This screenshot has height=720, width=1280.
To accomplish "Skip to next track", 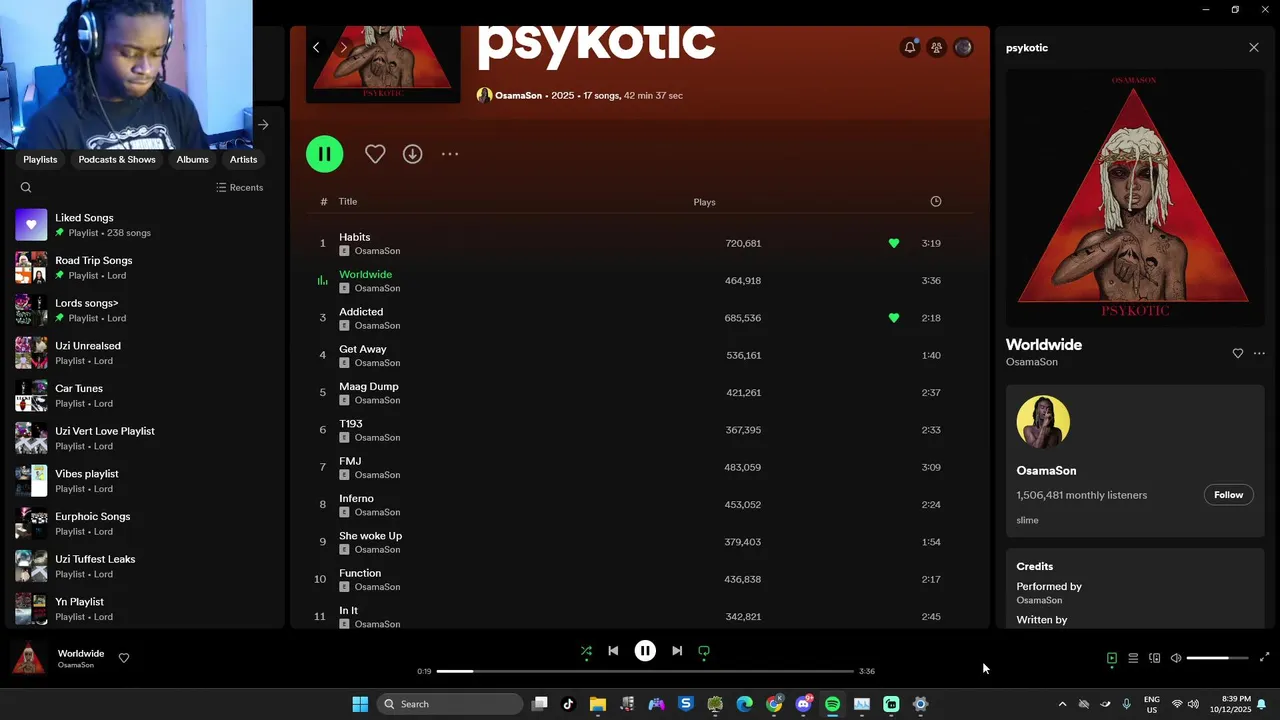I will point(677,651).
